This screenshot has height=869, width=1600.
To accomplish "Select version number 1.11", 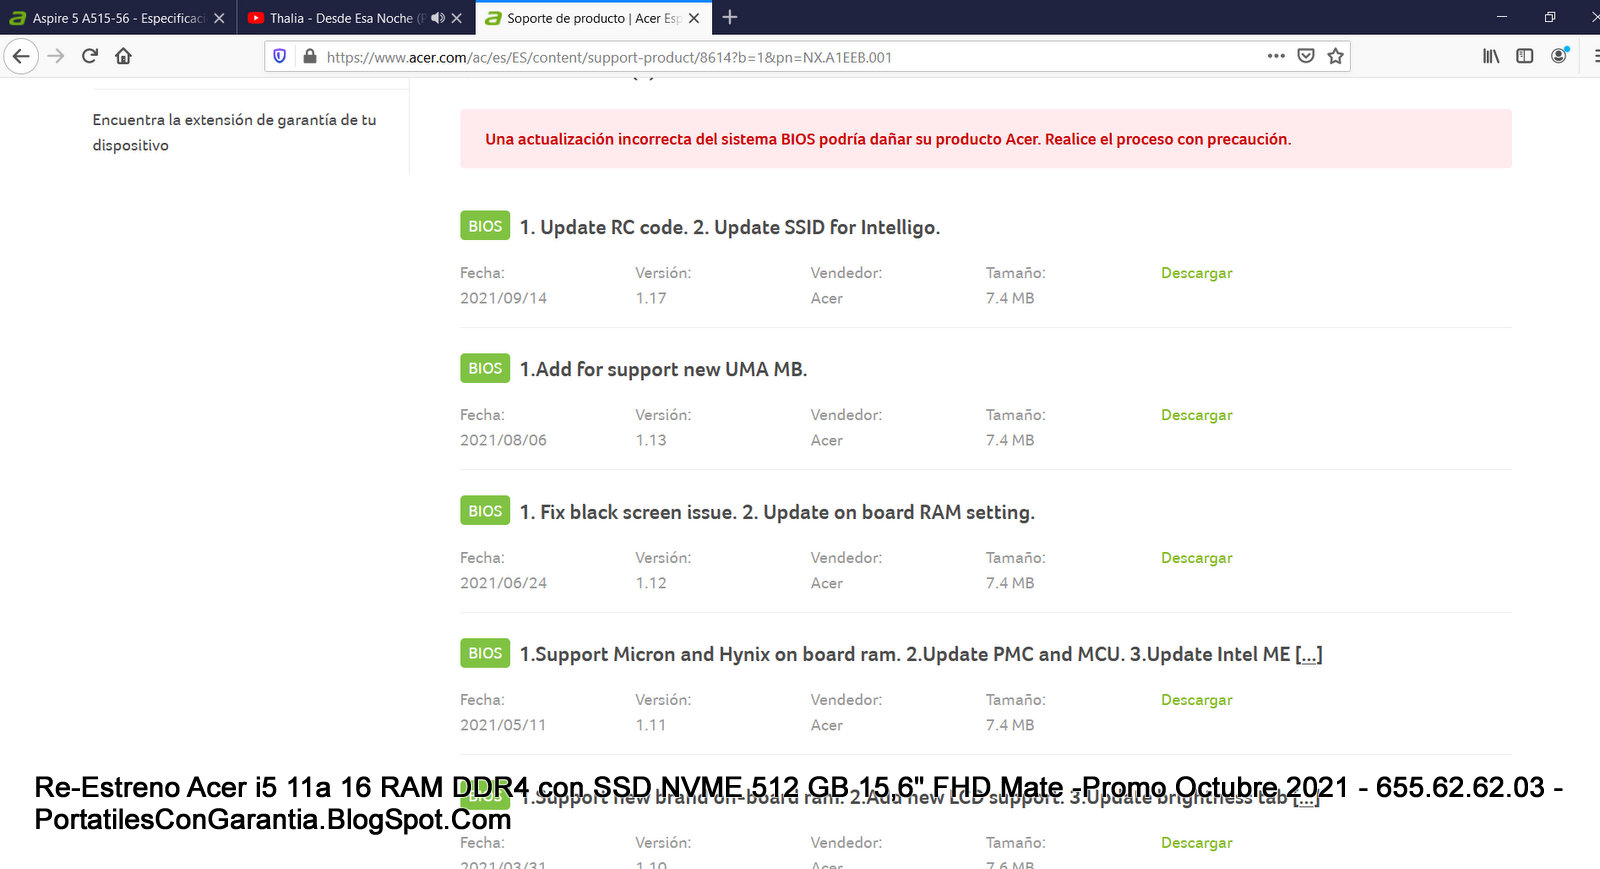I will (x=651, y=725).
